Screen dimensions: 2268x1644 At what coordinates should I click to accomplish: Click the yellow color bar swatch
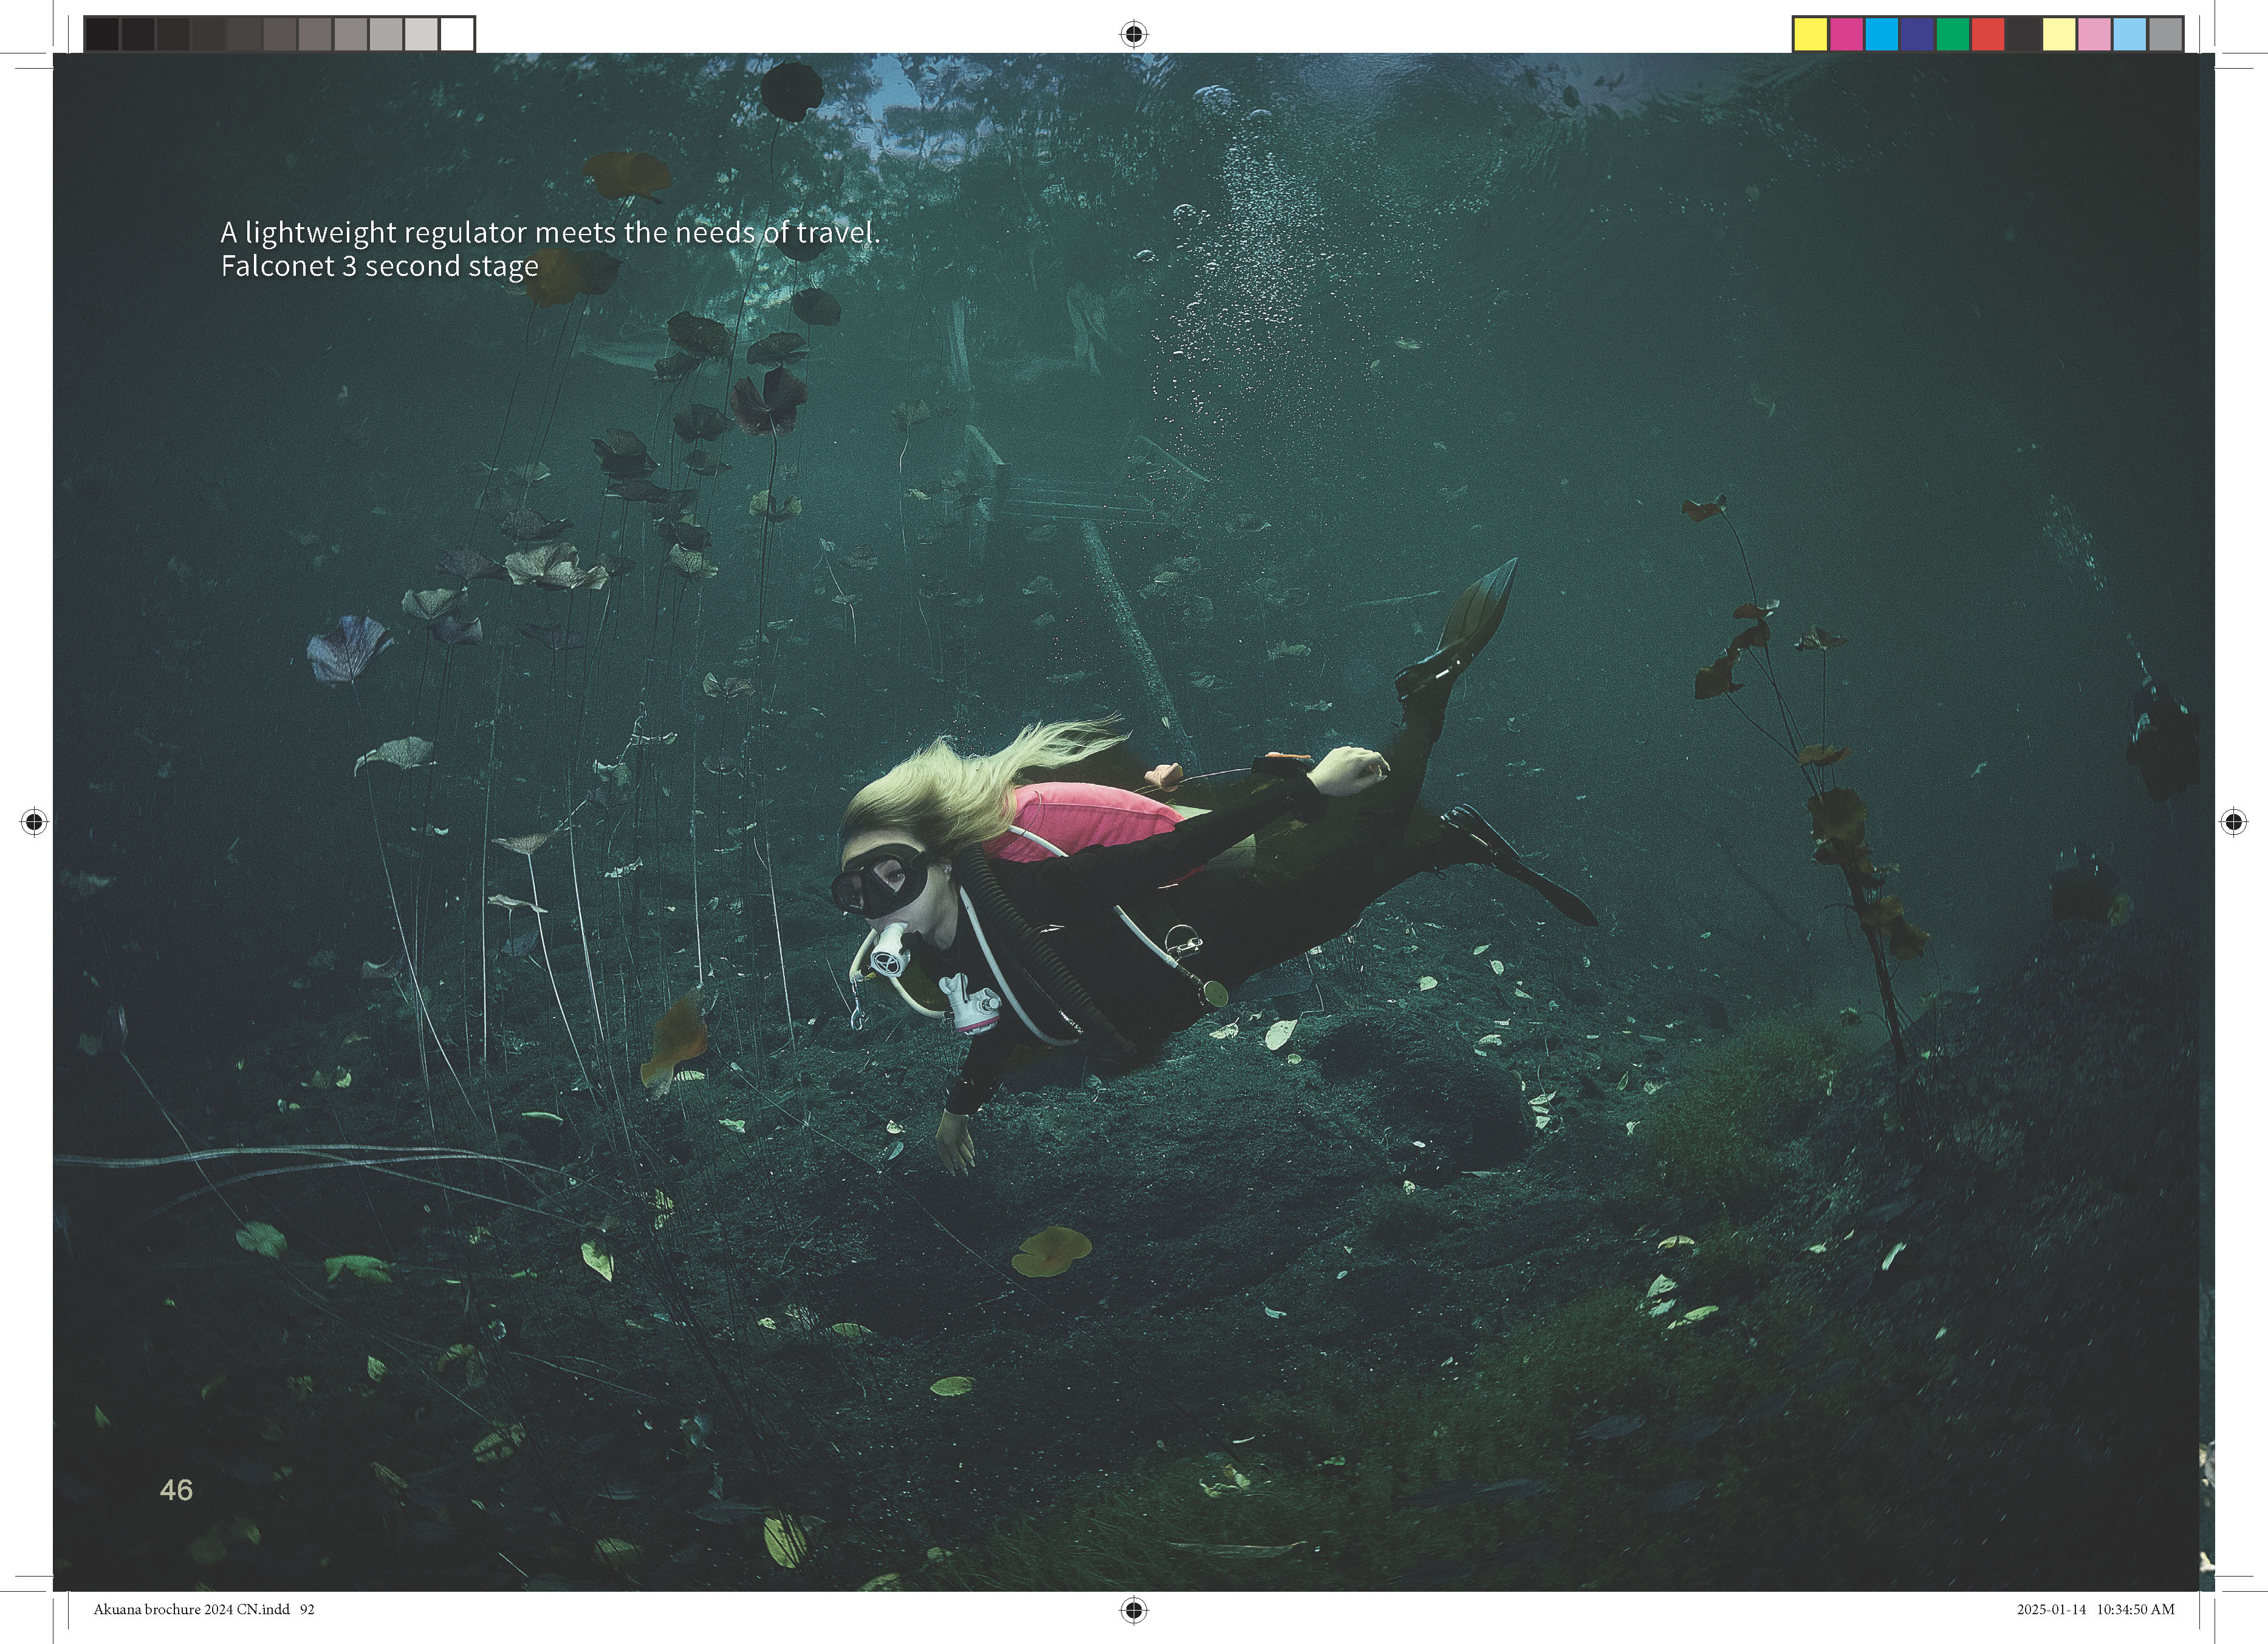tap(1810, 34)
